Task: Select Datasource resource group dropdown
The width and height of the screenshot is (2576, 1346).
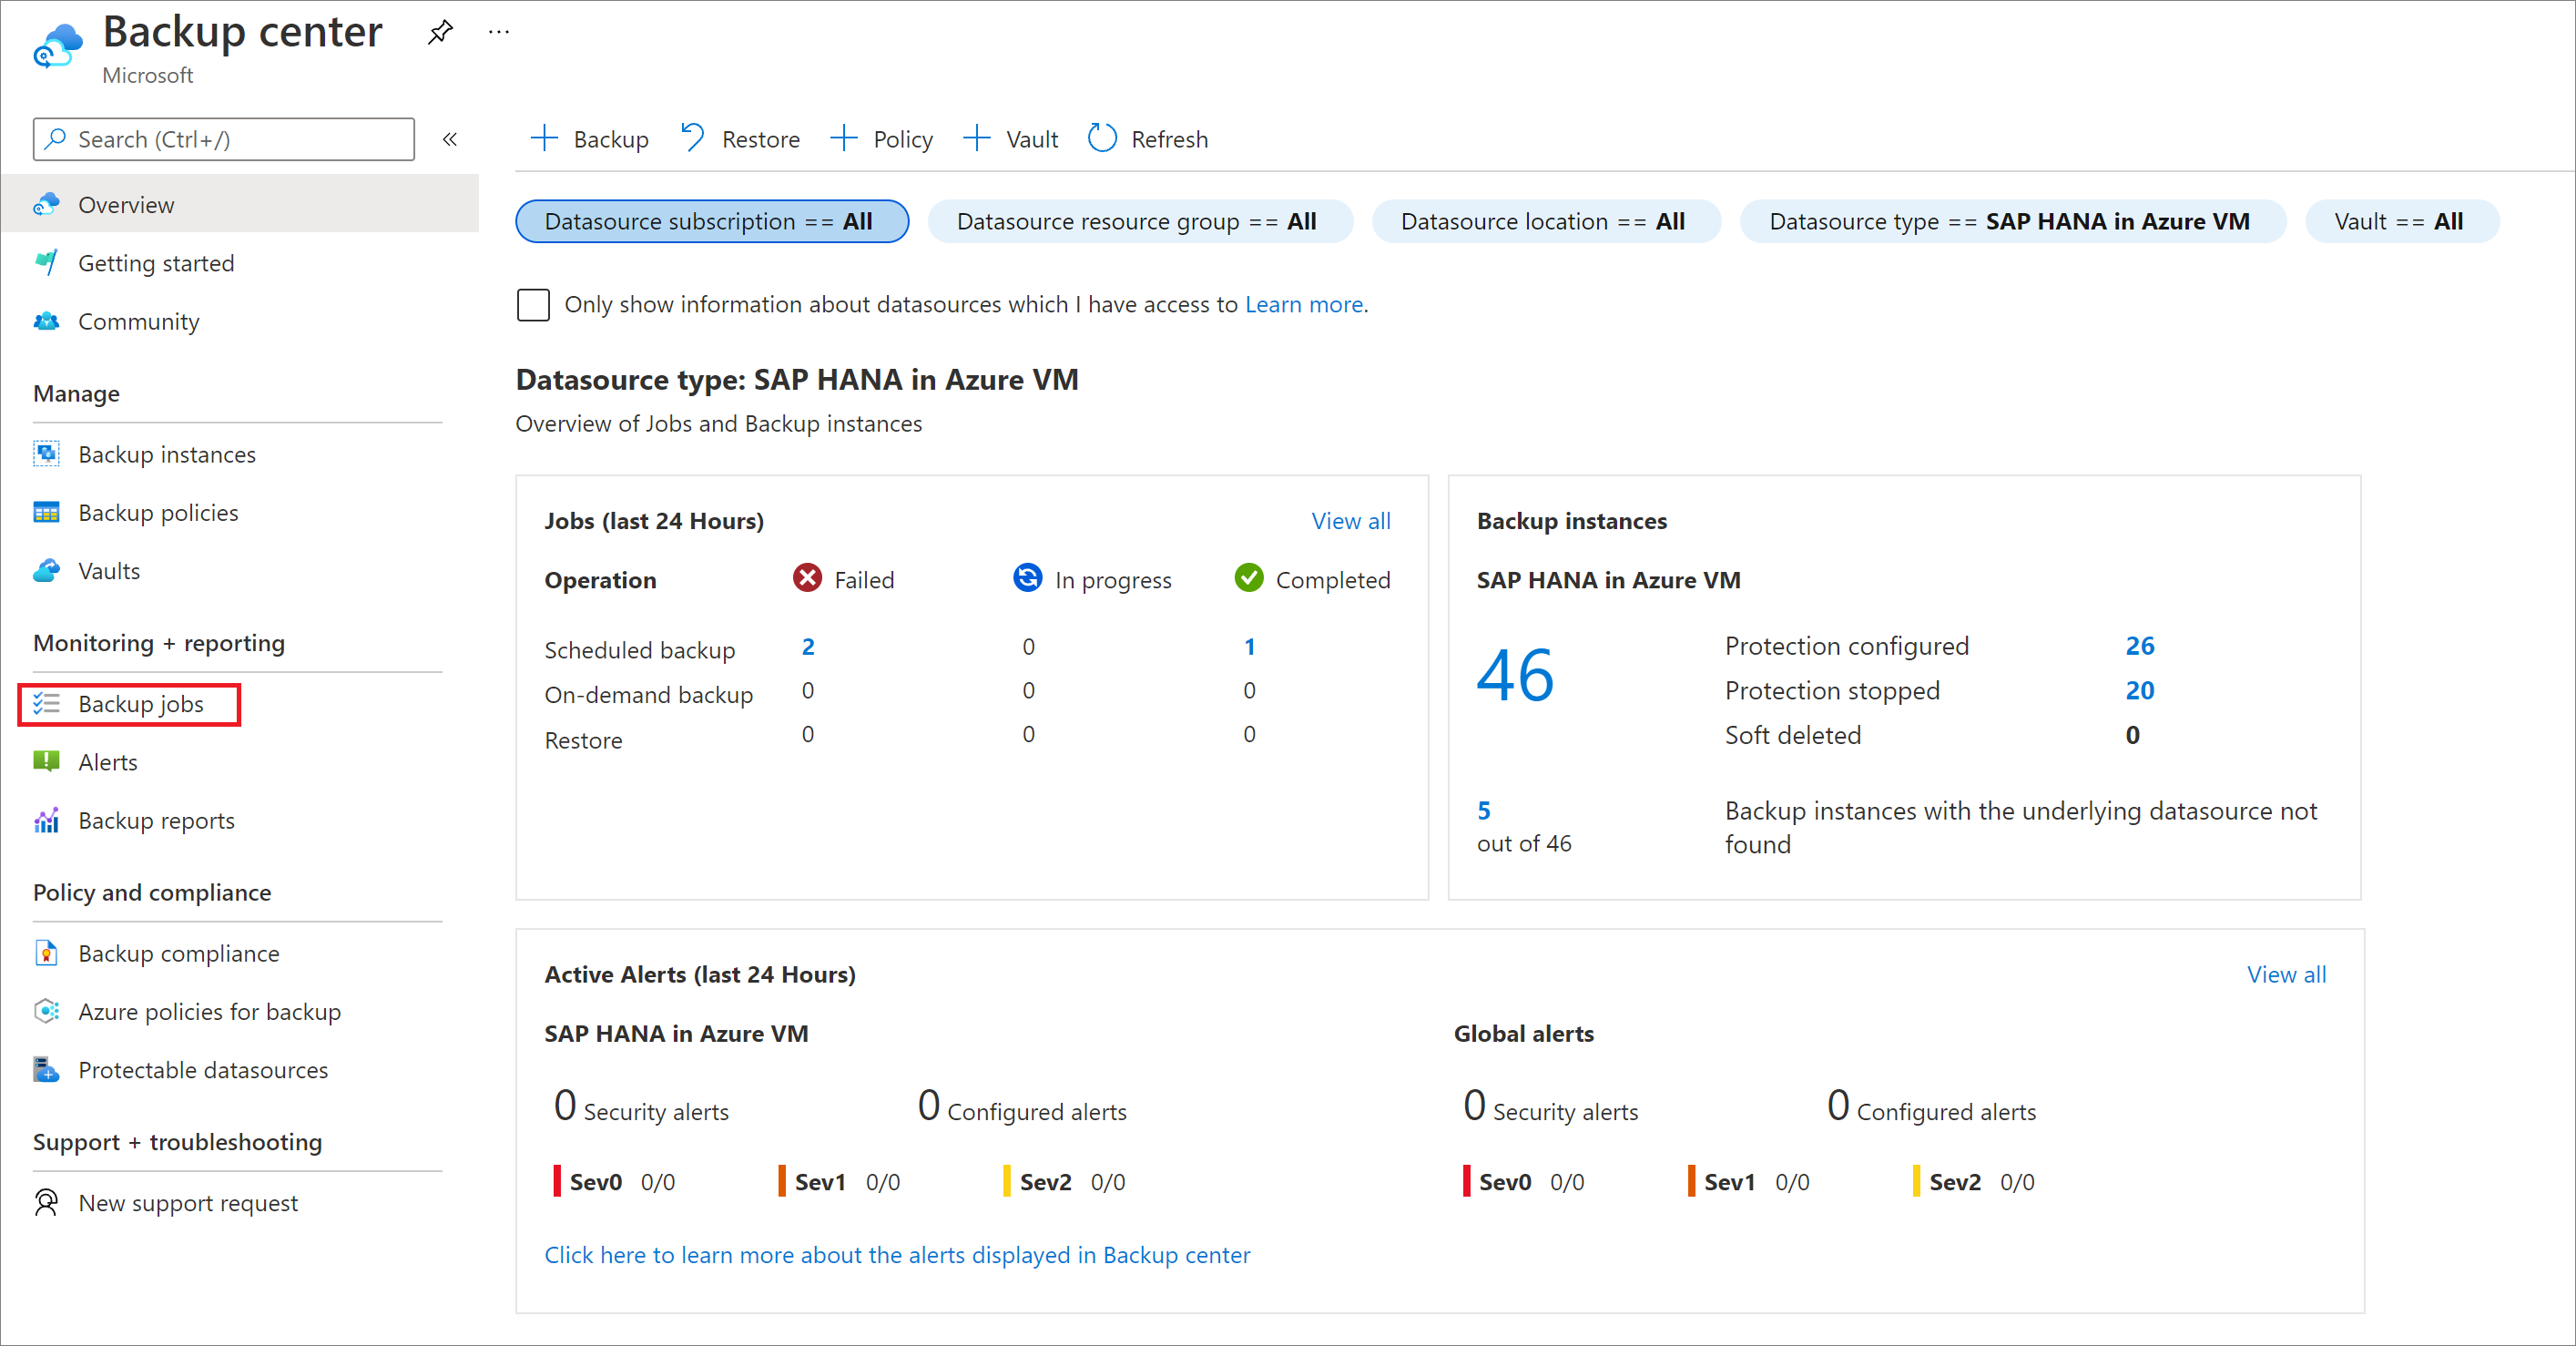Action: [1138, 219]
